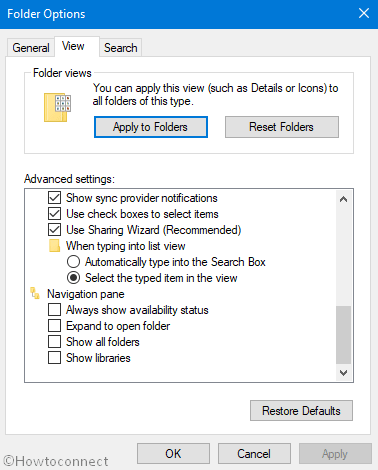
Task: Click the Advanced settings scrollbar thumb
Action: pos(343,335)
